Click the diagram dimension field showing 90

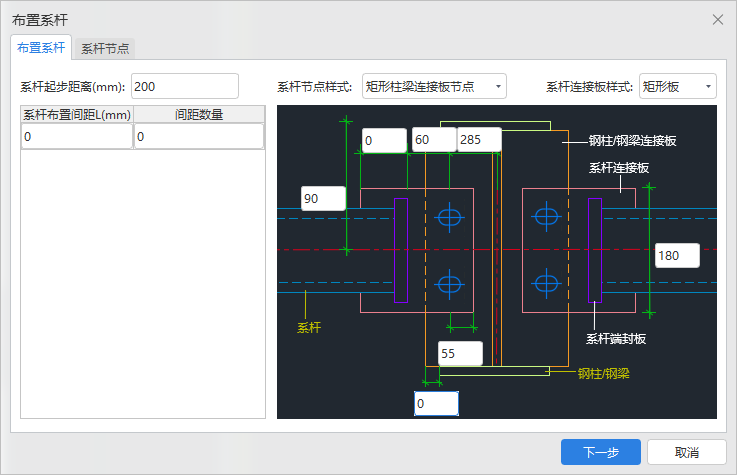(x=323, y=198)
